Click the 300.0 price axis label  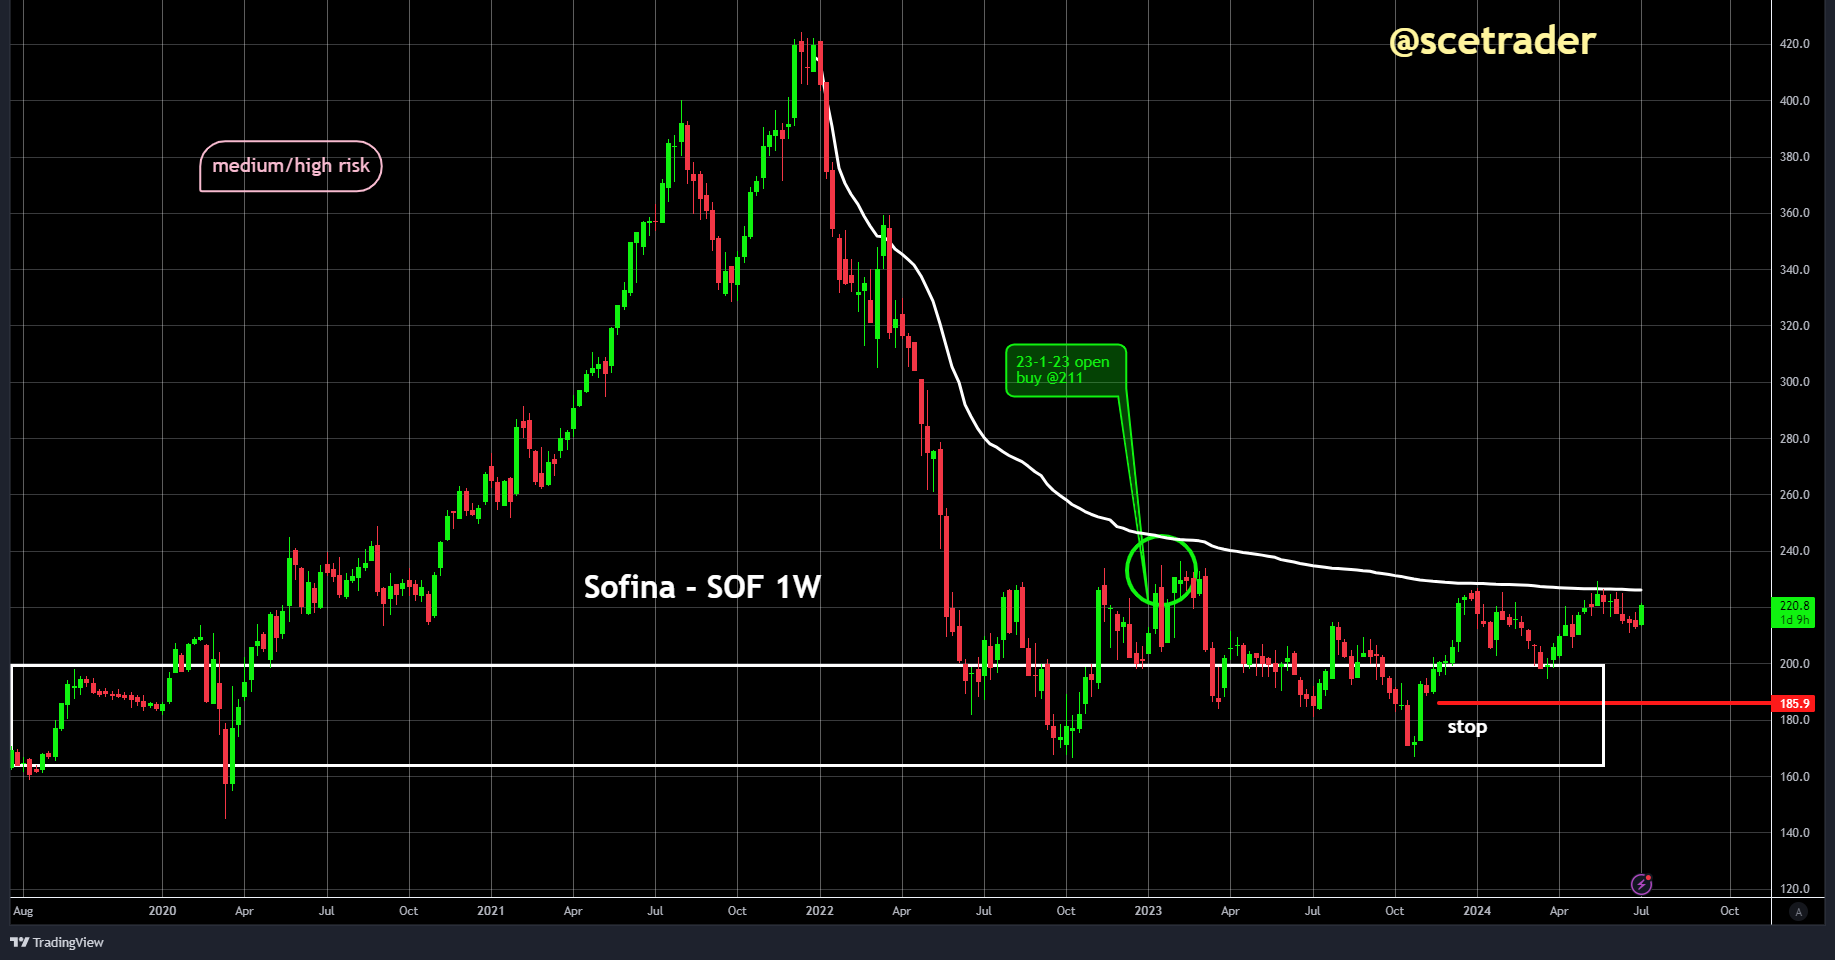1794,382
